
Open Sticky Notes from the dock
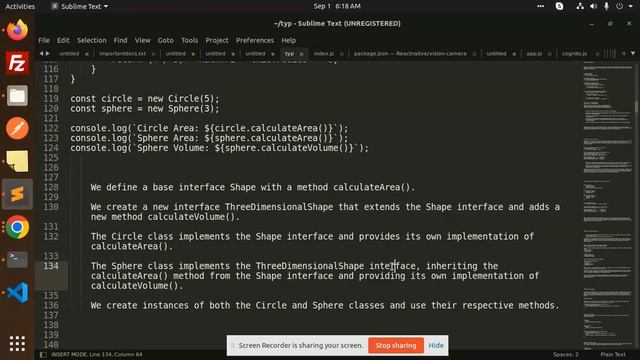pyautogui.click(x=17, y=161)
